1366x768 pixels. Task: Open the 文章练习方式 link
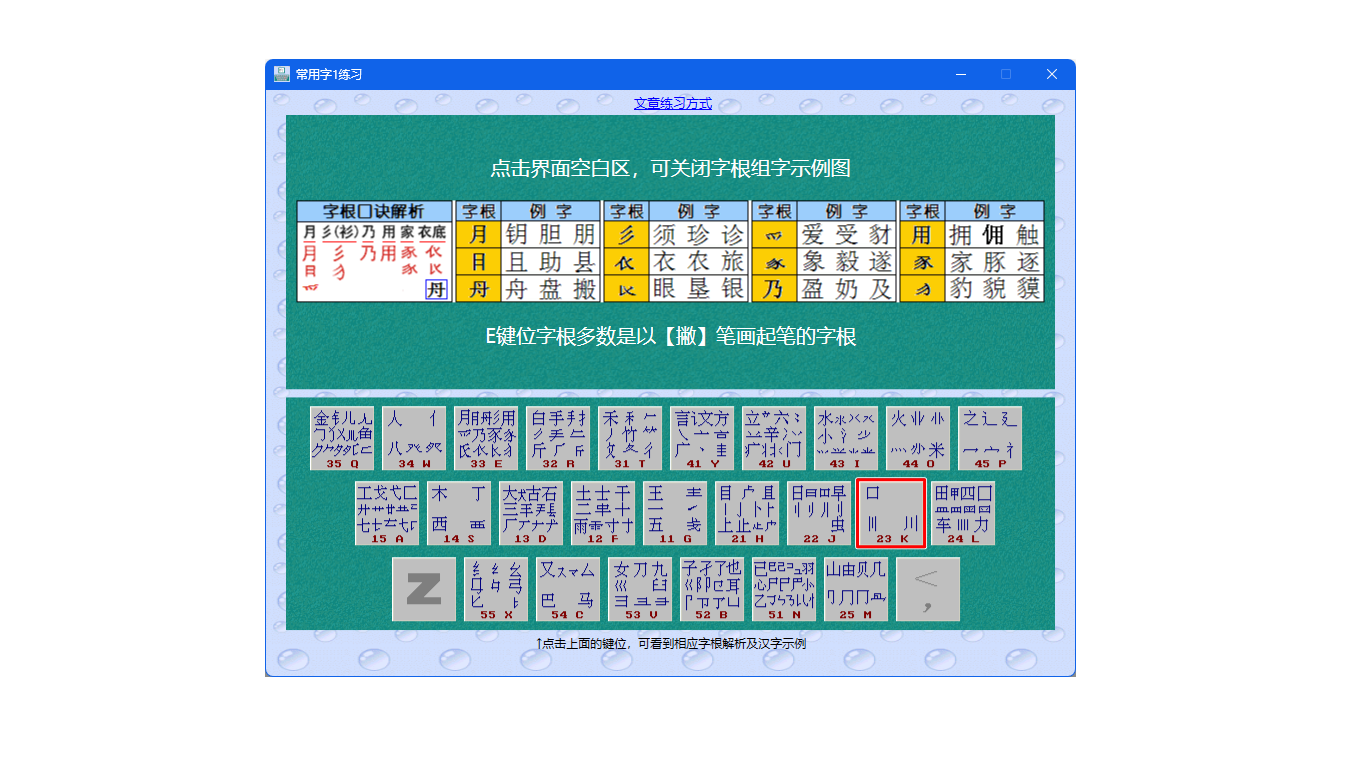pos(673,103)
